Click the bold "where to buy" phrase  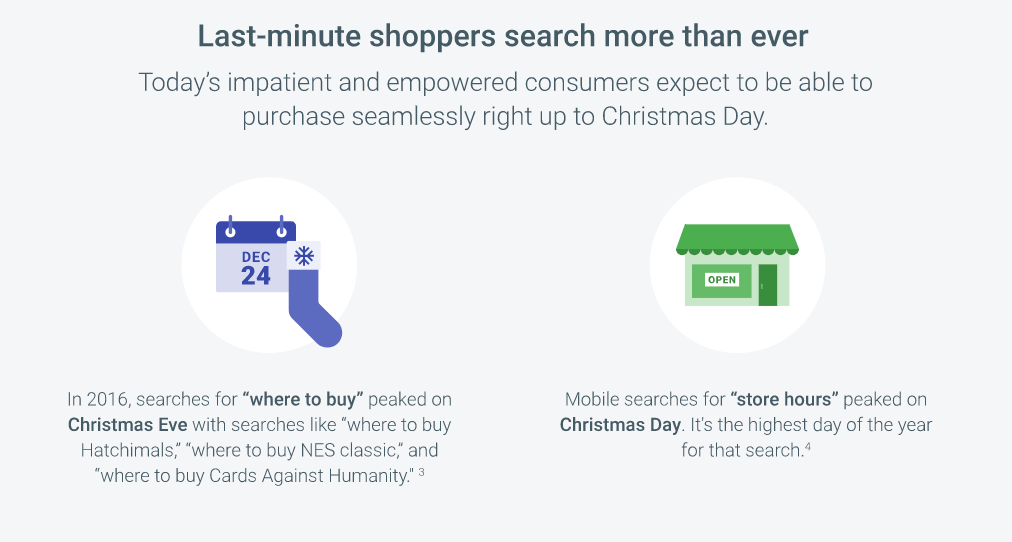click(x=303, y=399)
